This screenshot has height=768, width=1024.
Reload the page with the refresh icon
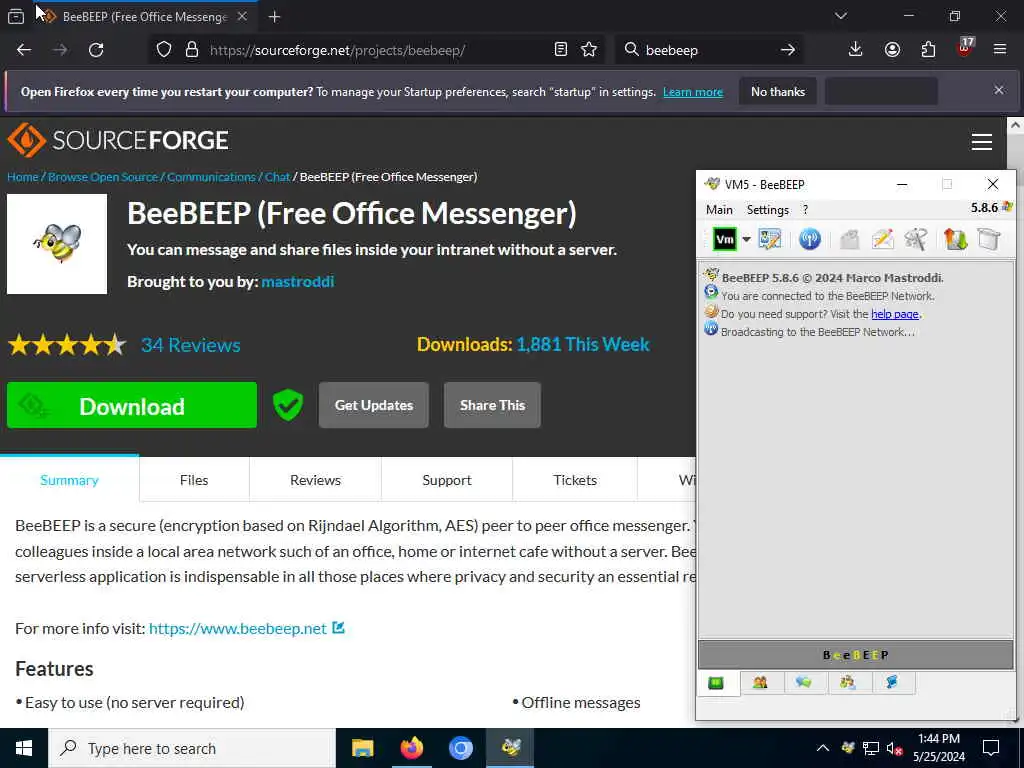click(96, 50)
